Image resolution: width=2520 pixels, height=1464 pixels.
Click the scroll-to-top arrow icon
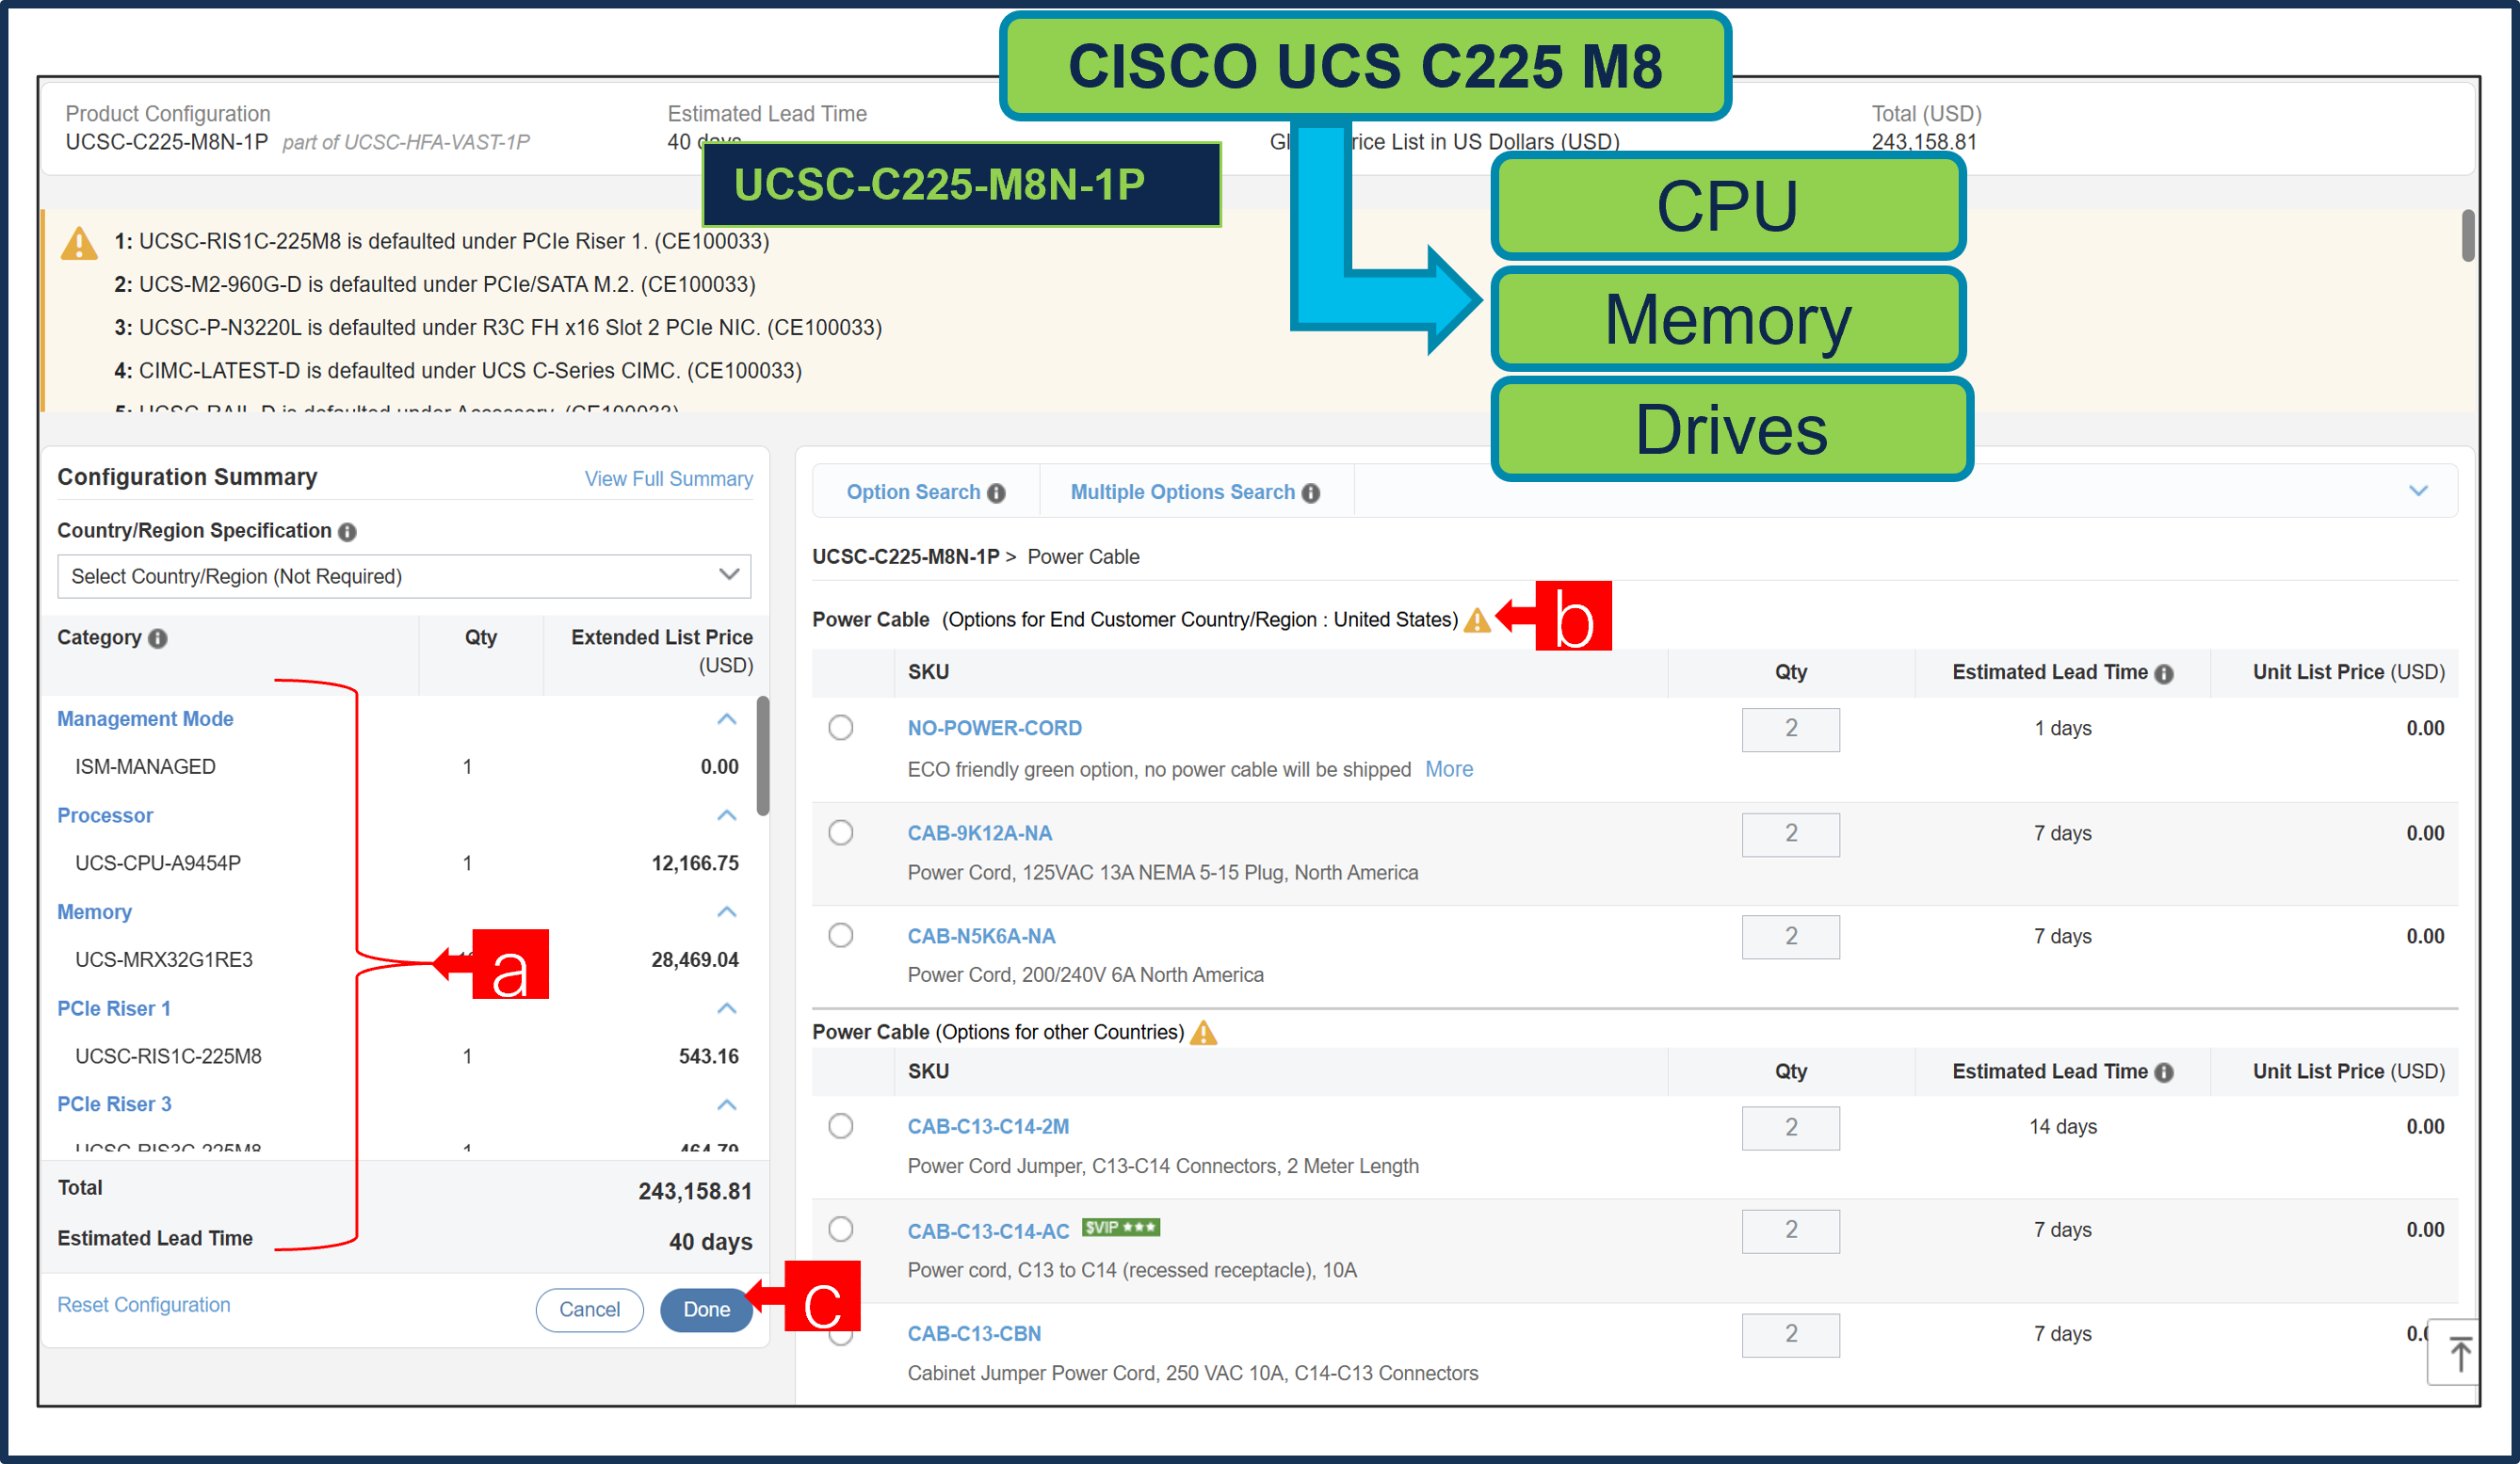point(2460,1355)
